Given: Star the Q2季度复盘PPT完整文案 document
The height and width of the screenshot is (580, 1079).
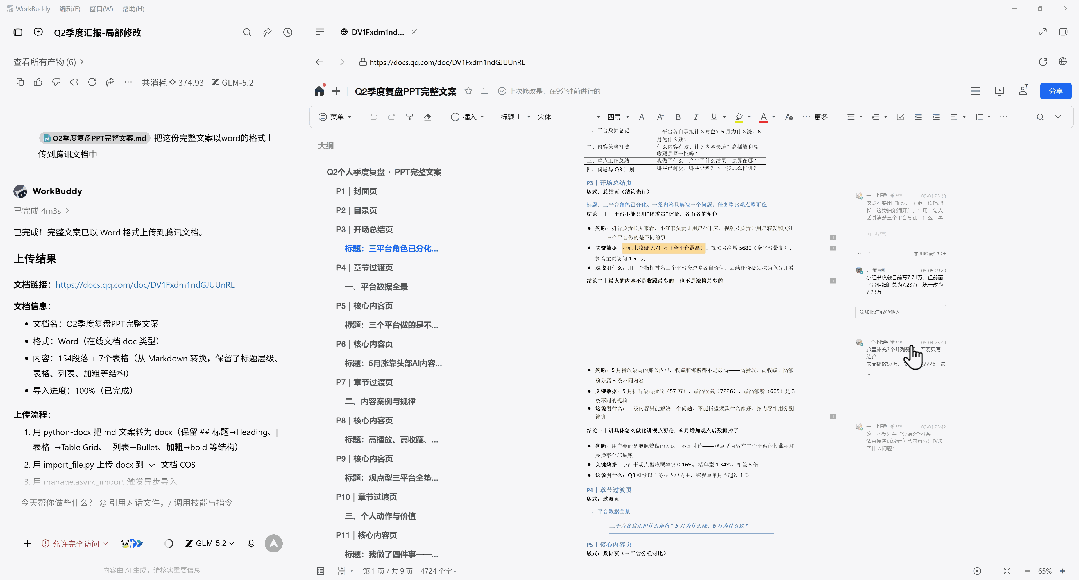Looking at the screenshot, I should click(x=469, y=91).
